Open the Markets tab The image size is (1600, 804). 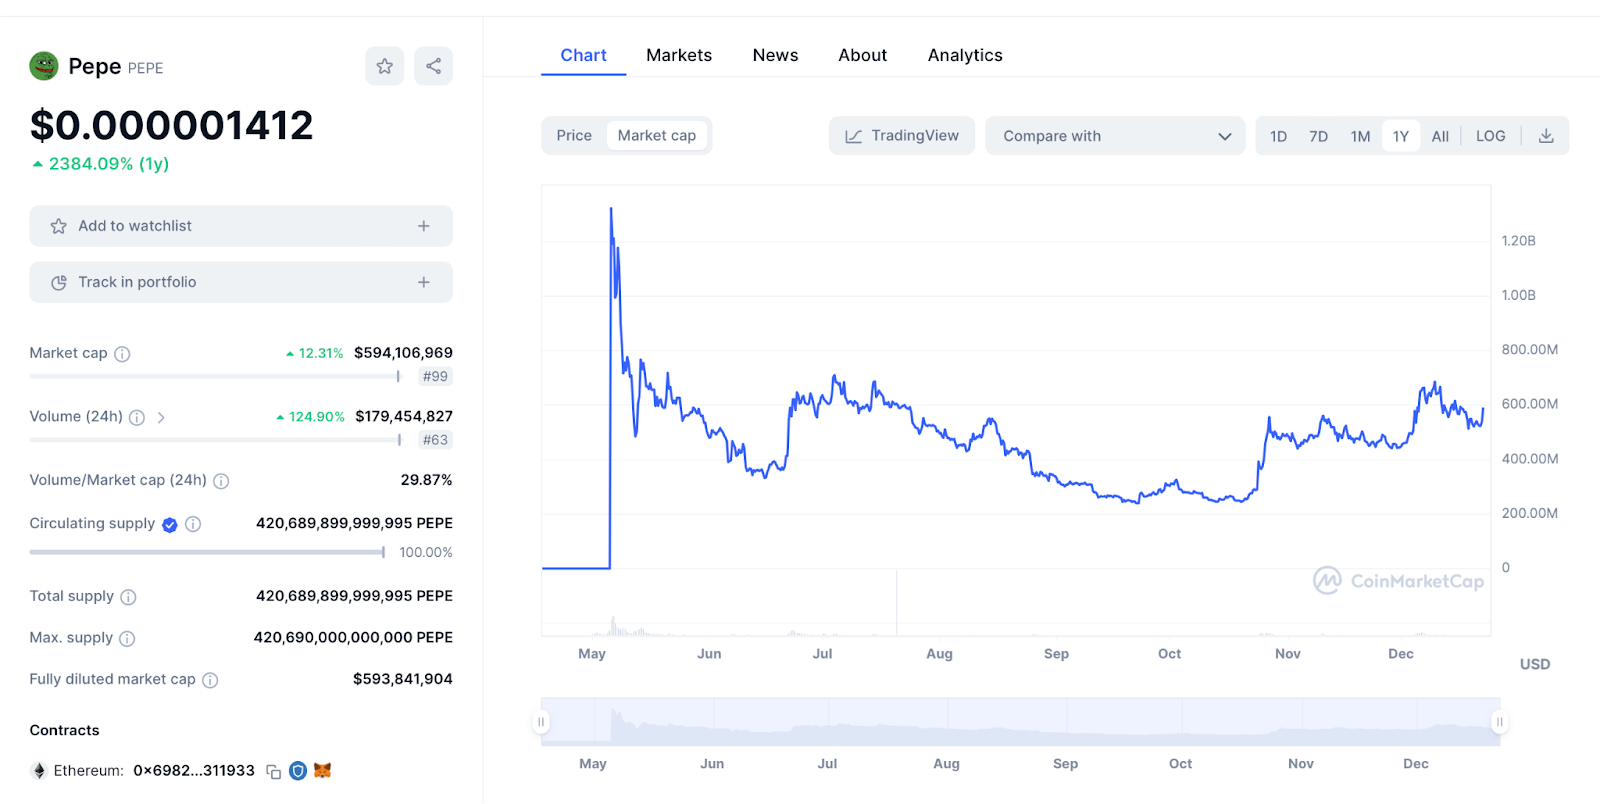coord(679,55)
